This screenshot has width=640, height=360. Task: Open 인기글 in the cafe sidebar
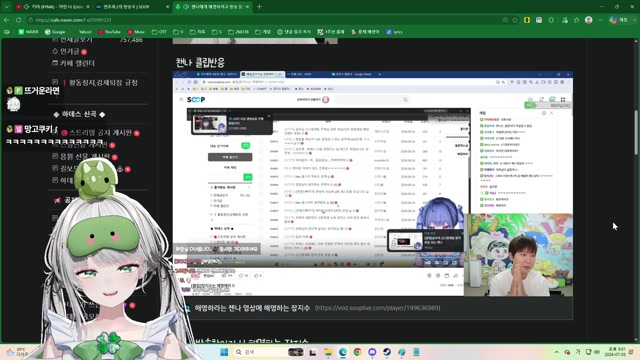(x=69, y=51)
